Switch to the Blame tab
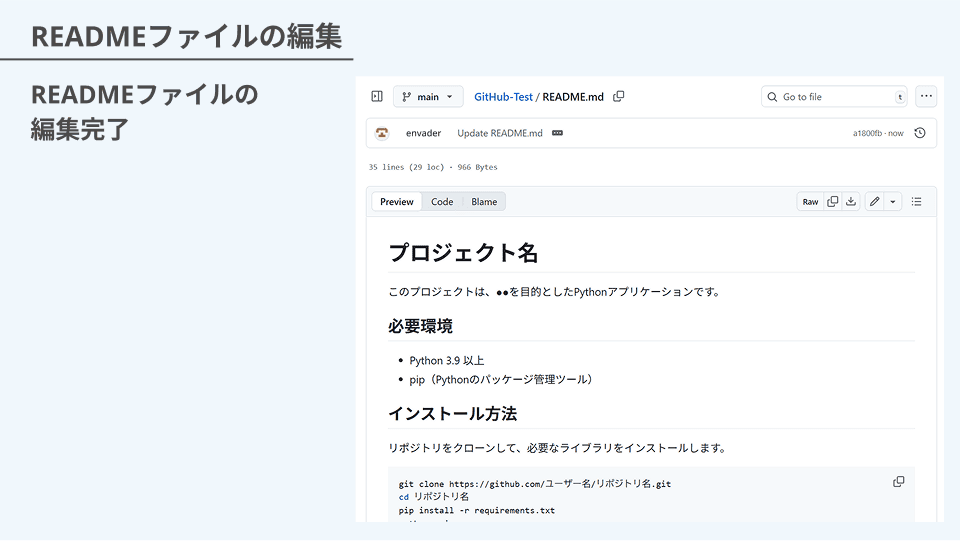The image size is (960, 541). 484,201
